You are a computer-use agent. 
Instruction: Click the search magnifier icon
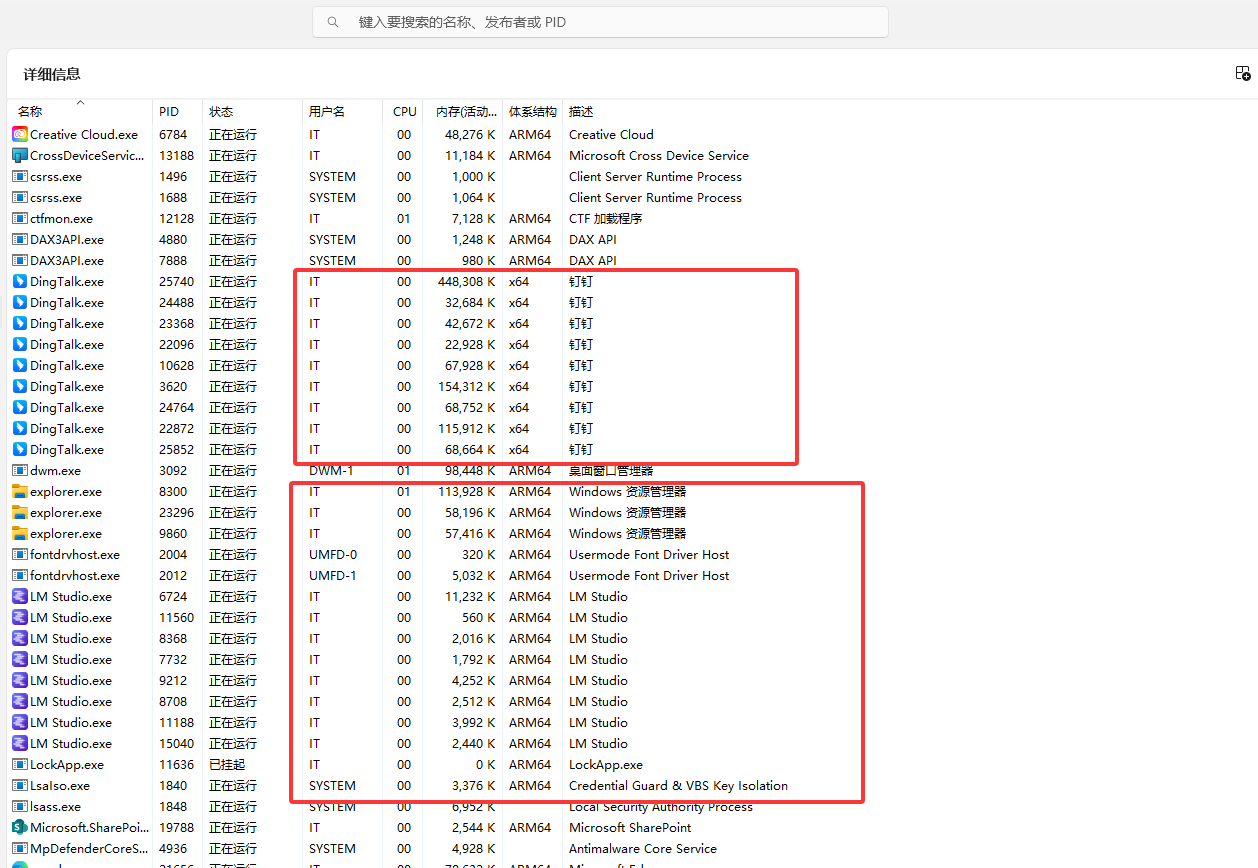coord(334,22)
